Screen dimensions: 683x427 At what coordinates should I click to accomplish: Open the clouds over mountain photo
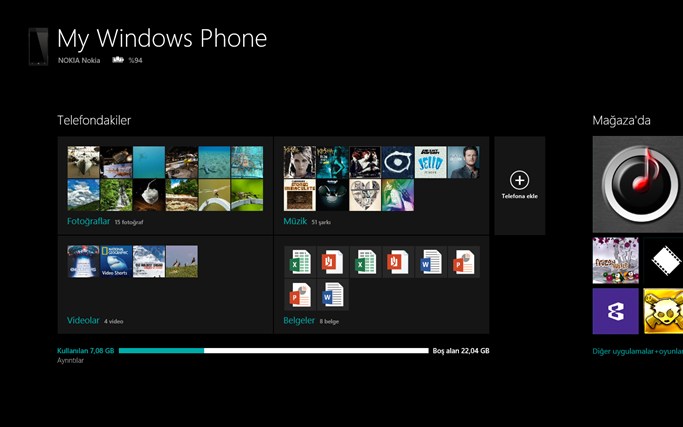(83, 195)
